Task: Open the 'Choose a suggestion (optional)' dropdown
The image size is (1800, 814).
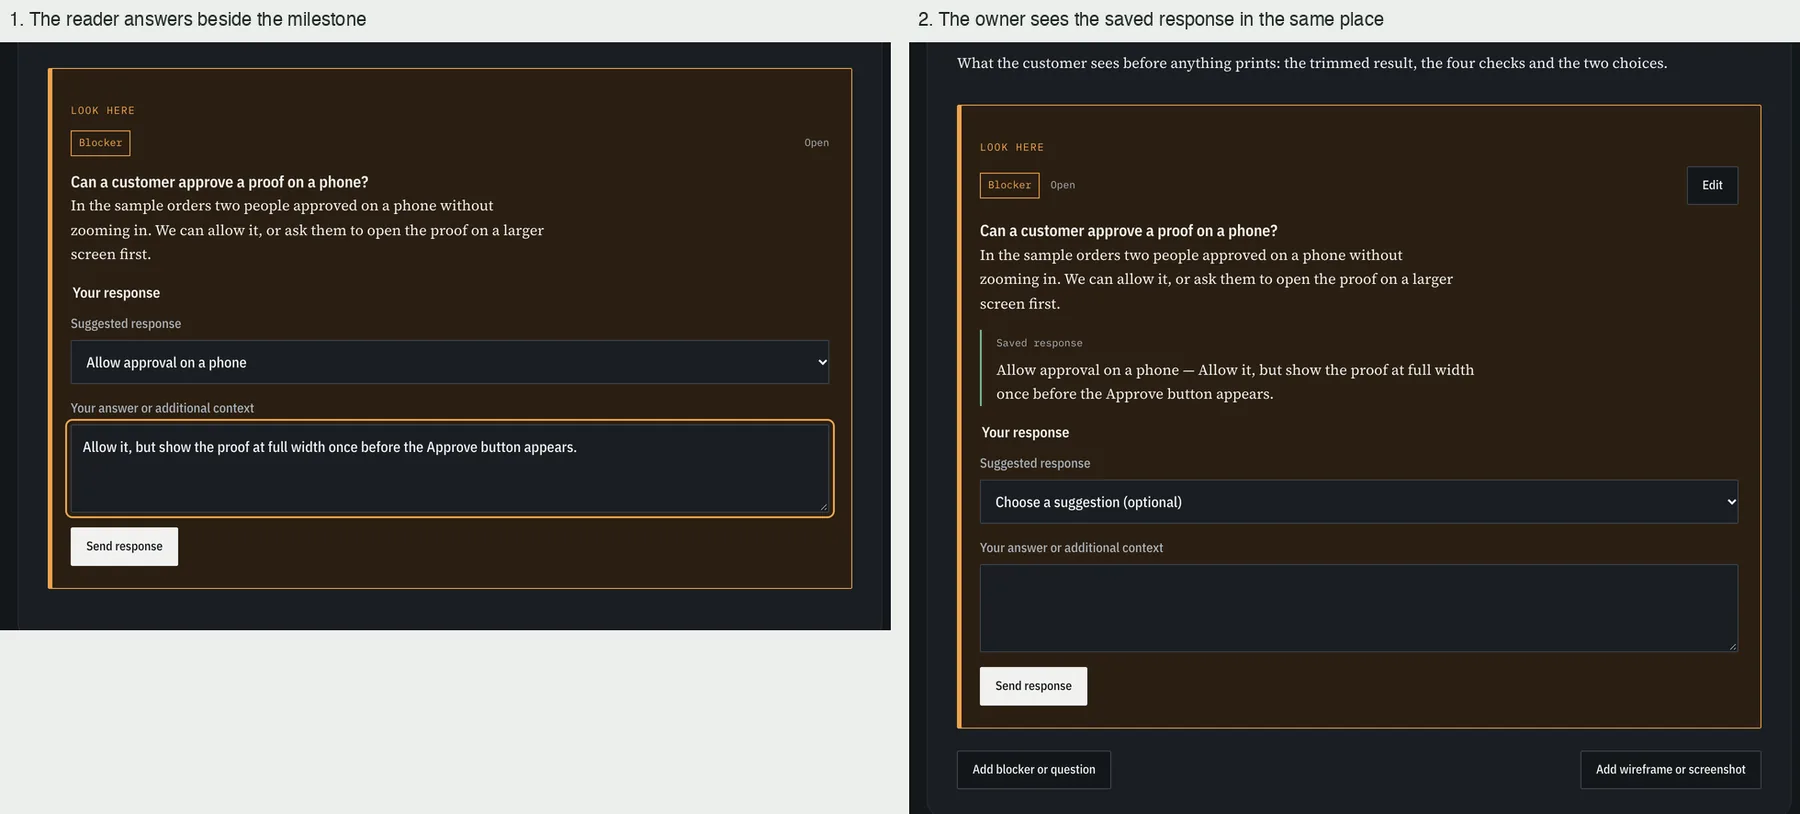Action: click(1358, 502)
